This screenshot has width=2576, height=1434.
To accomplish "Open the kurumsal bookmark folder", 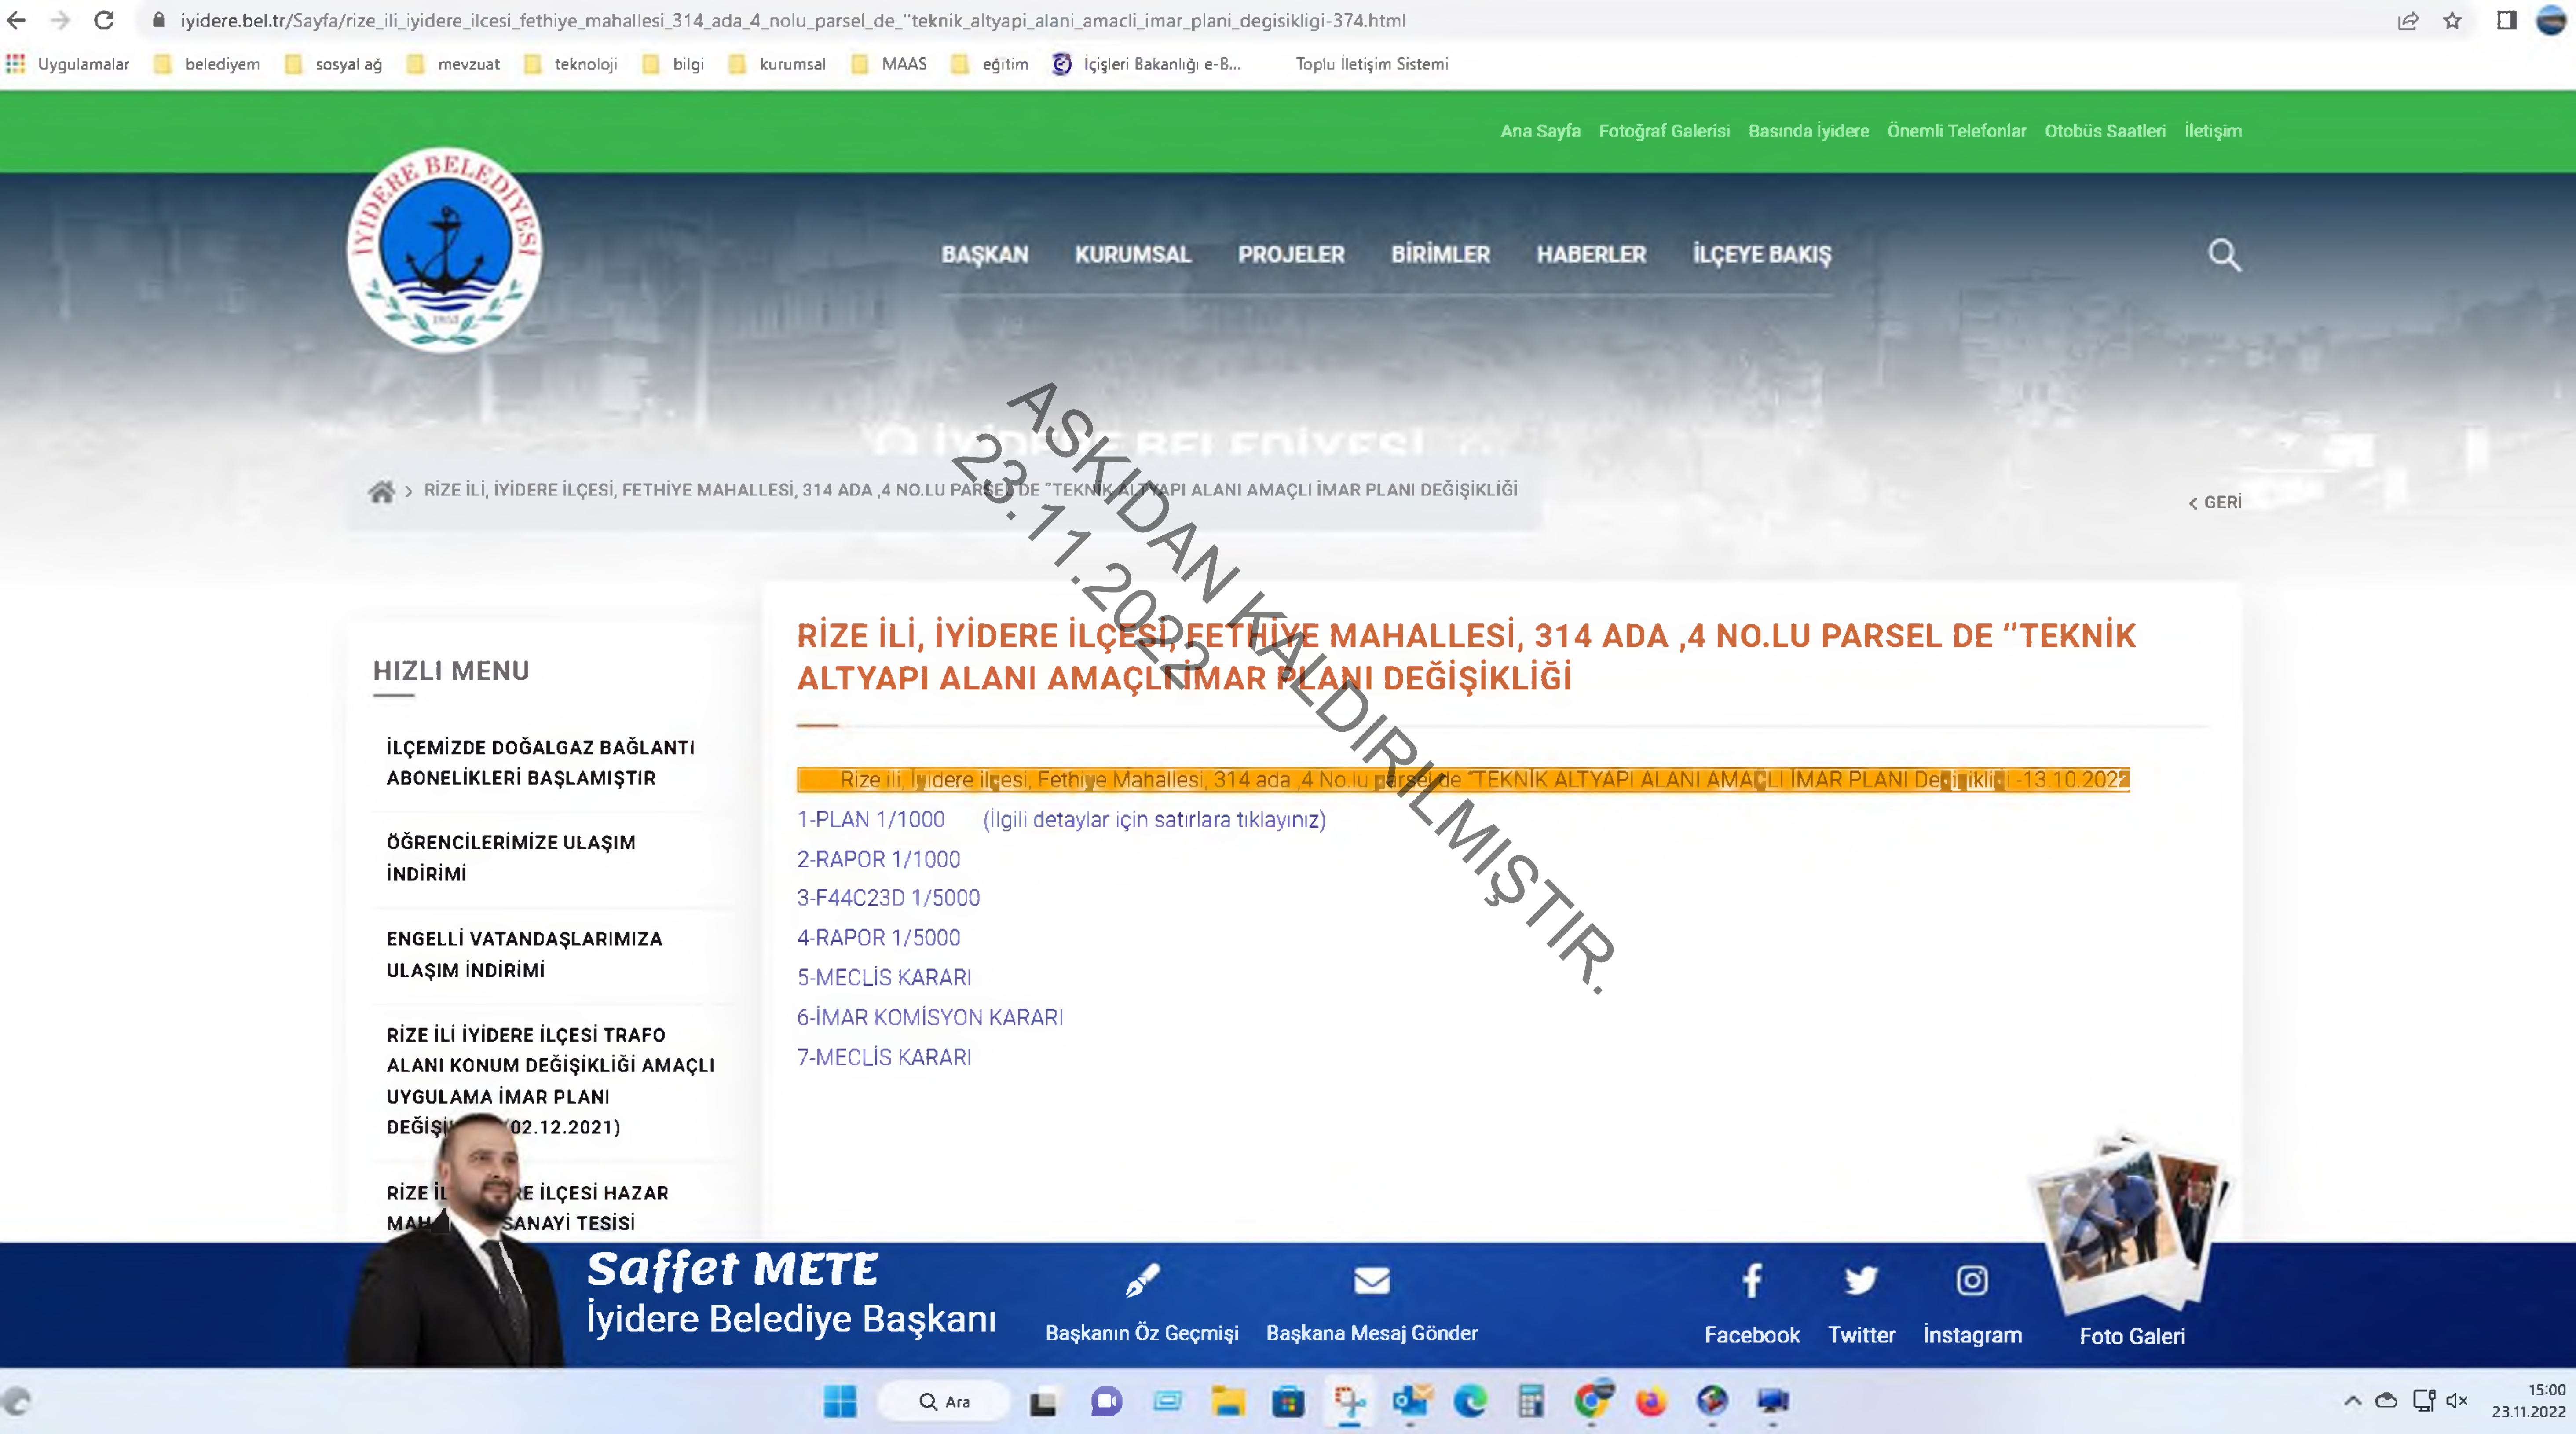I will (x=776, y=64).
